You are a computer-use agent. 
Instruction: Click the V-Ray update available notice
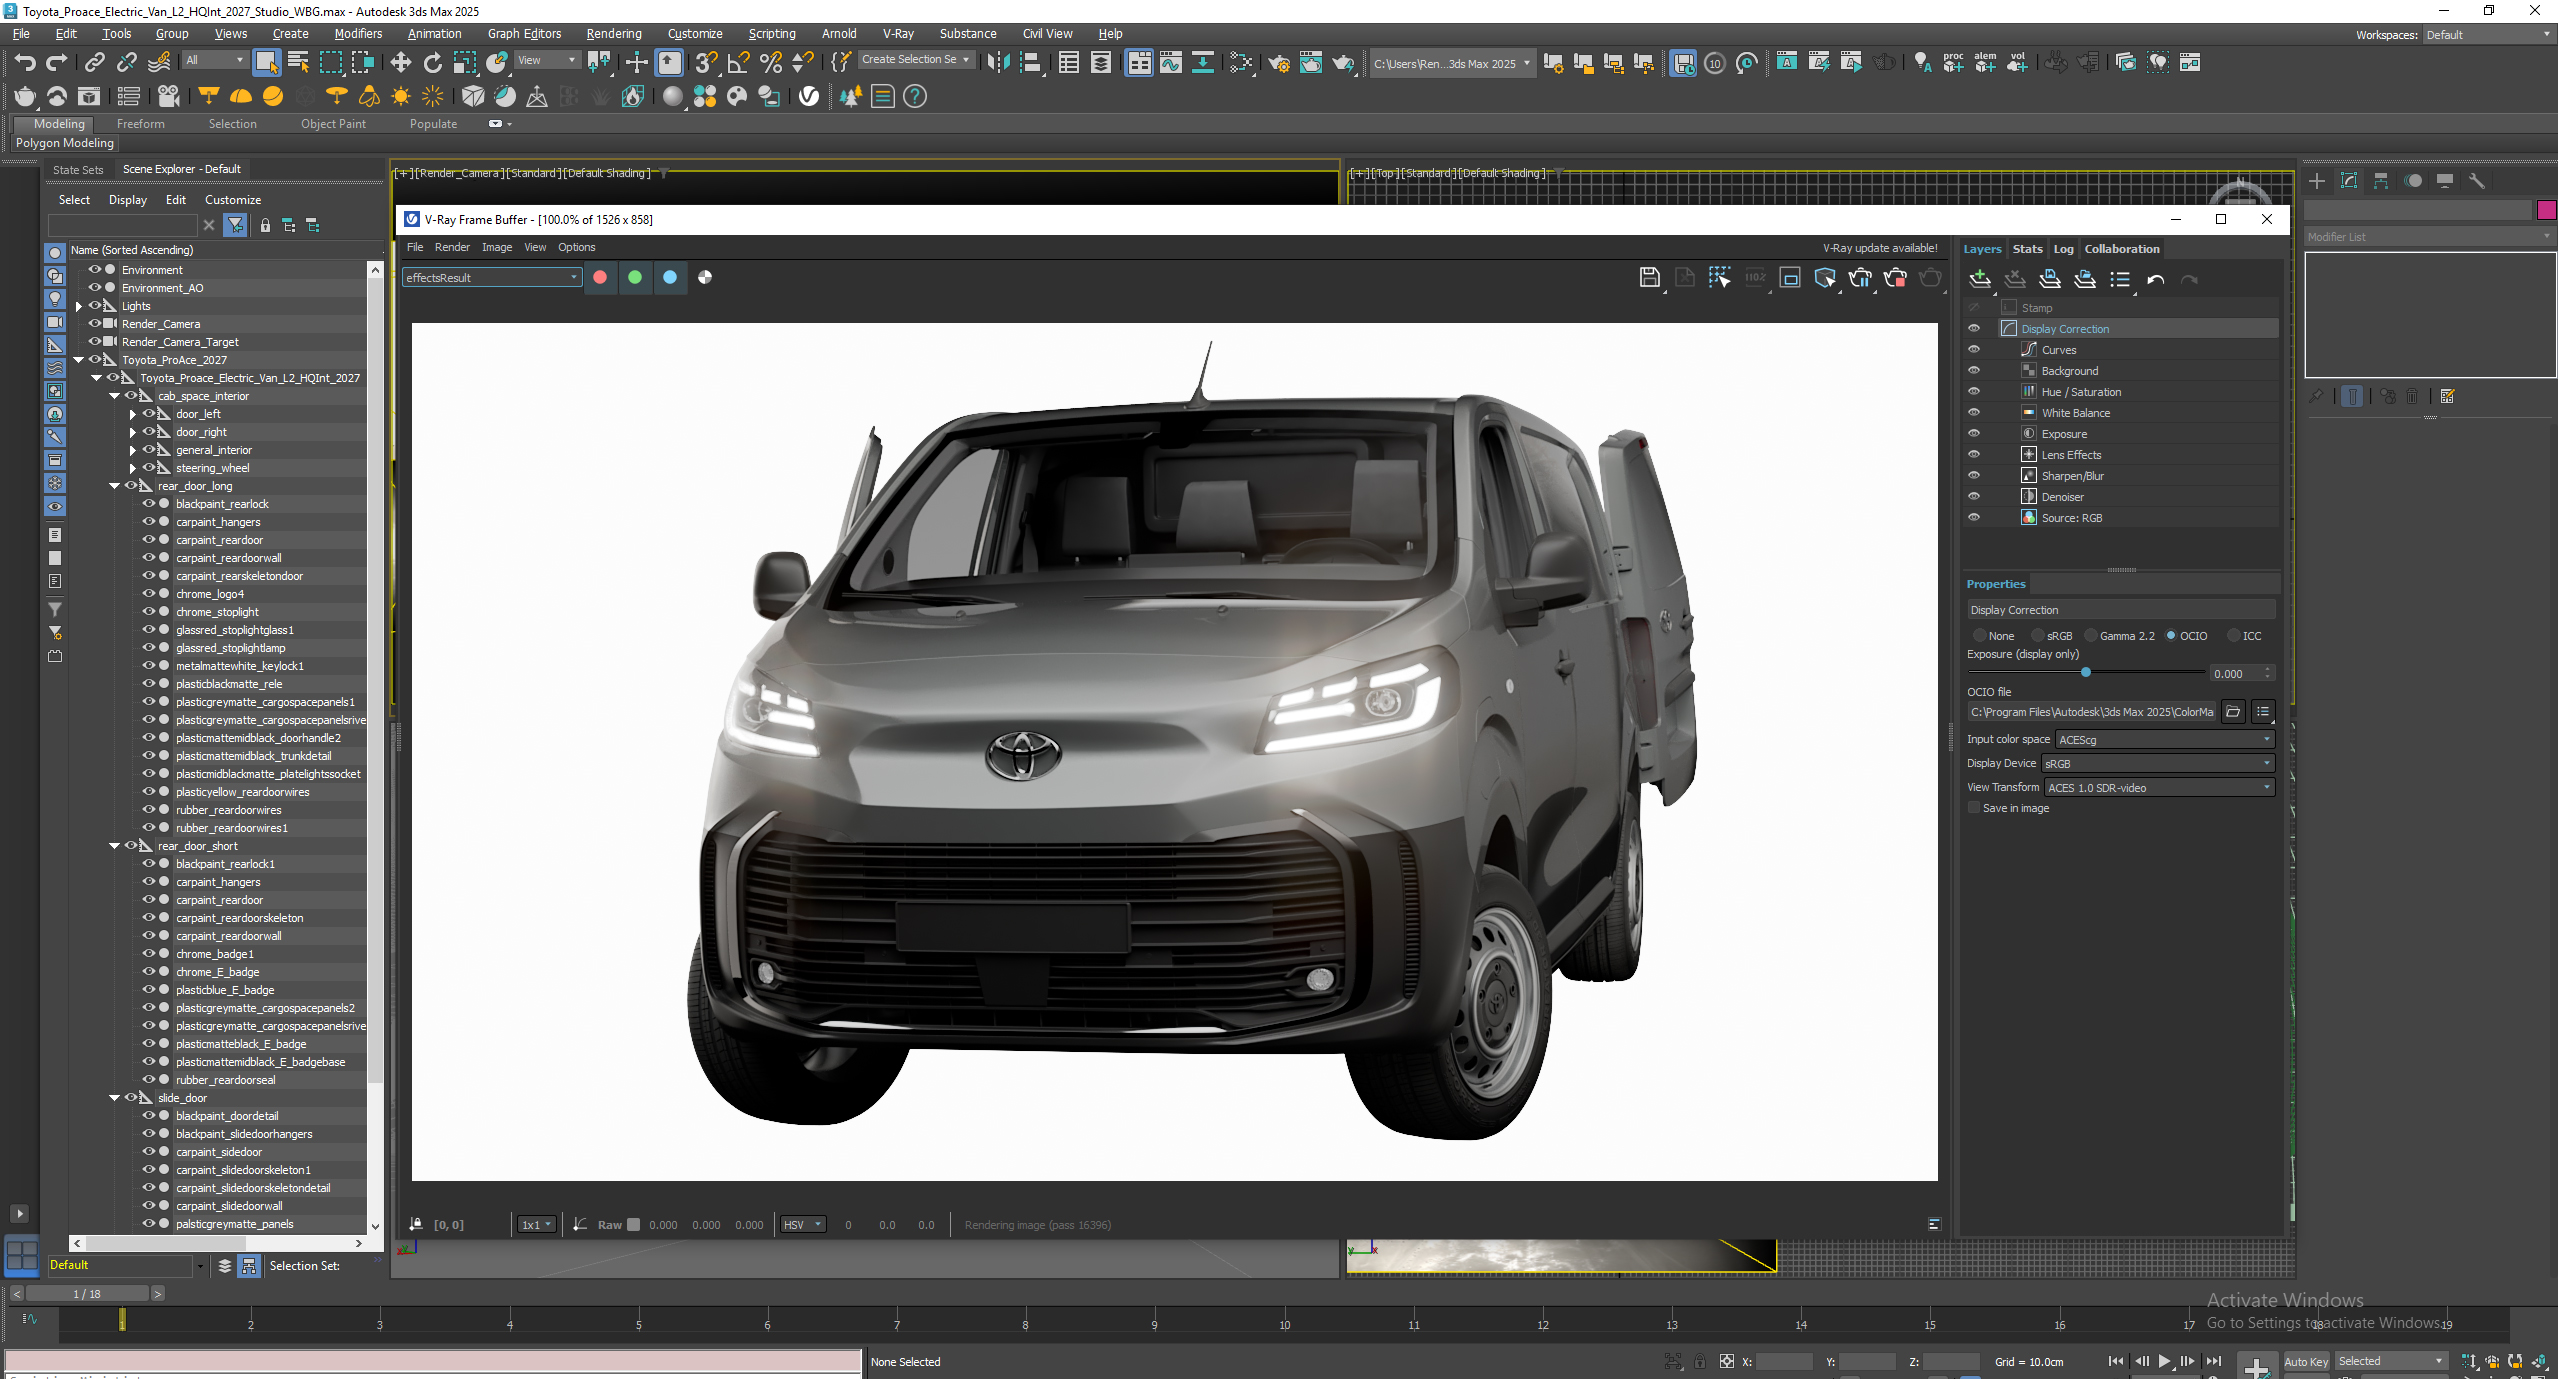[1879, 248]
